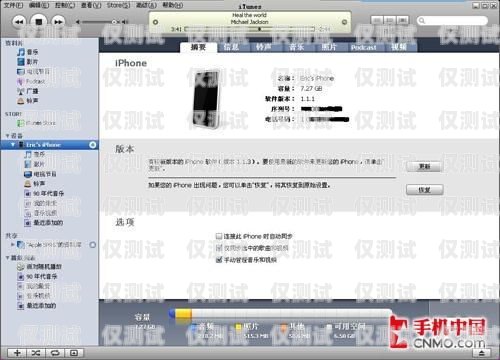
Task: Toggle auto-sync when this iPhone is connected
Action: coord(219,236)
